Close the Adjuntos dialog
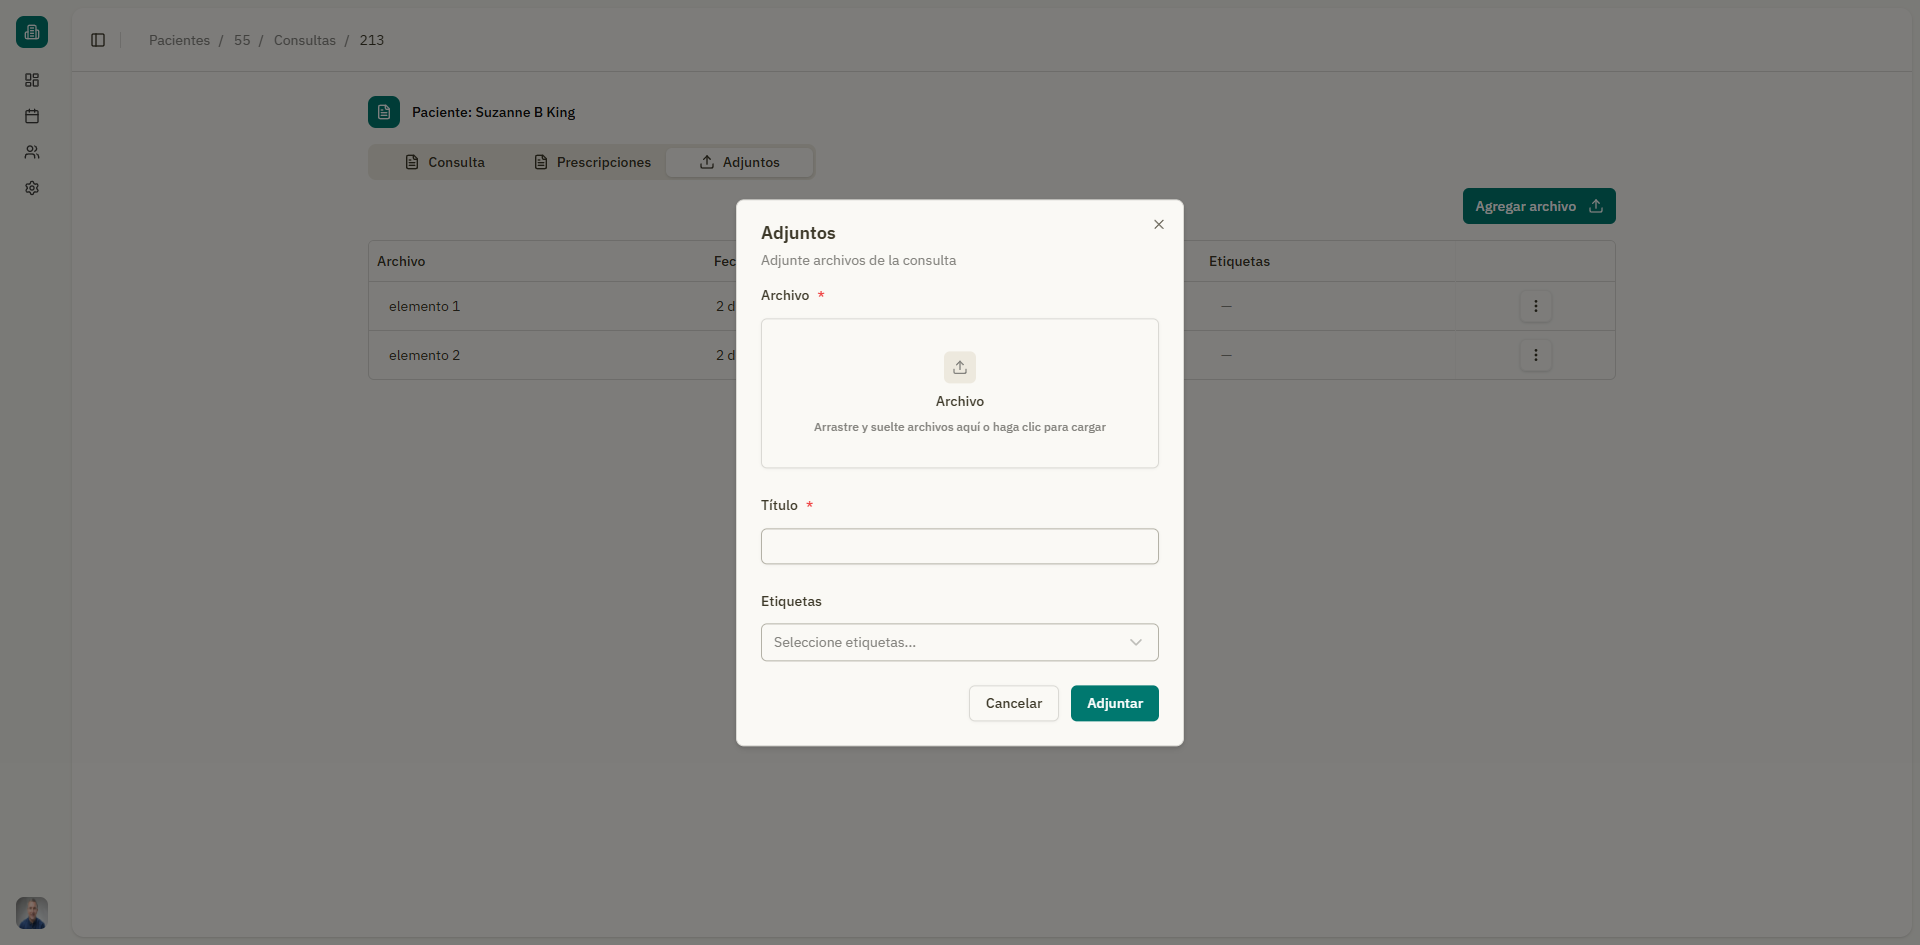Screen dimensions: 1920x945 click(x=1158, y=225)
